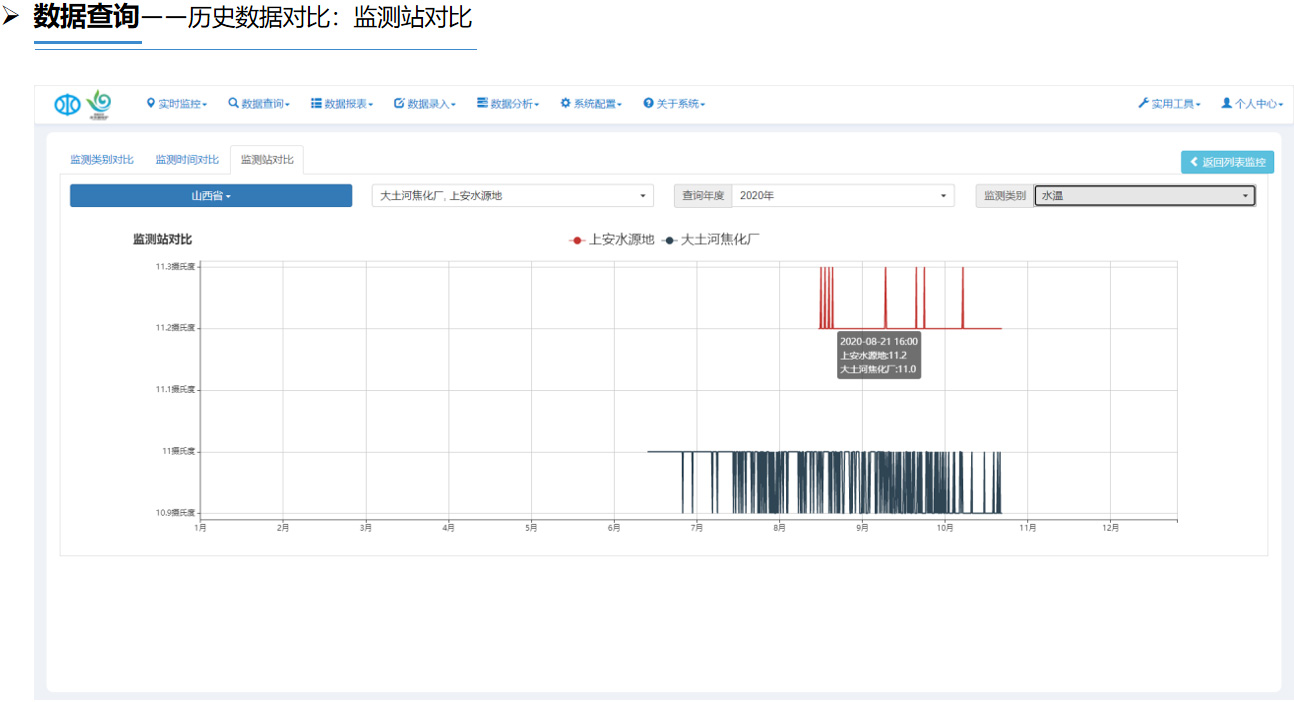The width and height of the screenshot is (1294, 702).
Task: Click the 11.3摄氏度 y-axis label
Action: (x=175, y=266)
